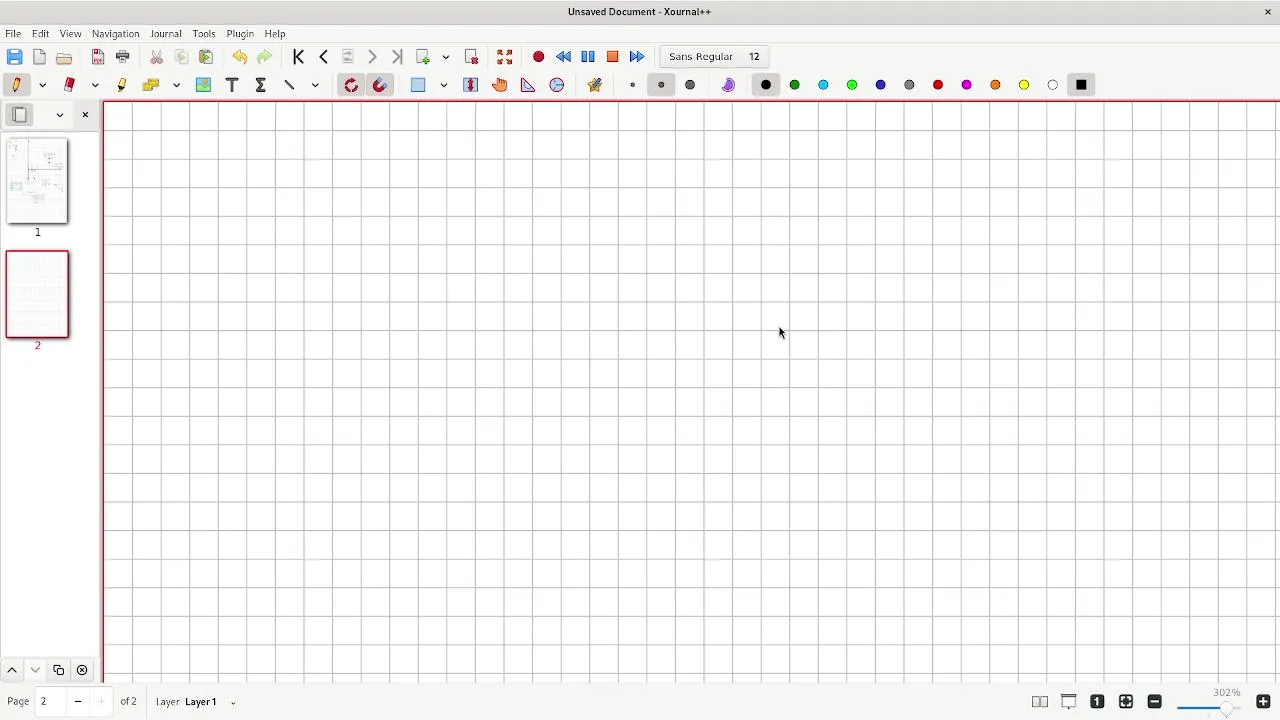Export the document as PDF
The width and height of the screenshot is (1280, 720).
(x=98, y=57)
